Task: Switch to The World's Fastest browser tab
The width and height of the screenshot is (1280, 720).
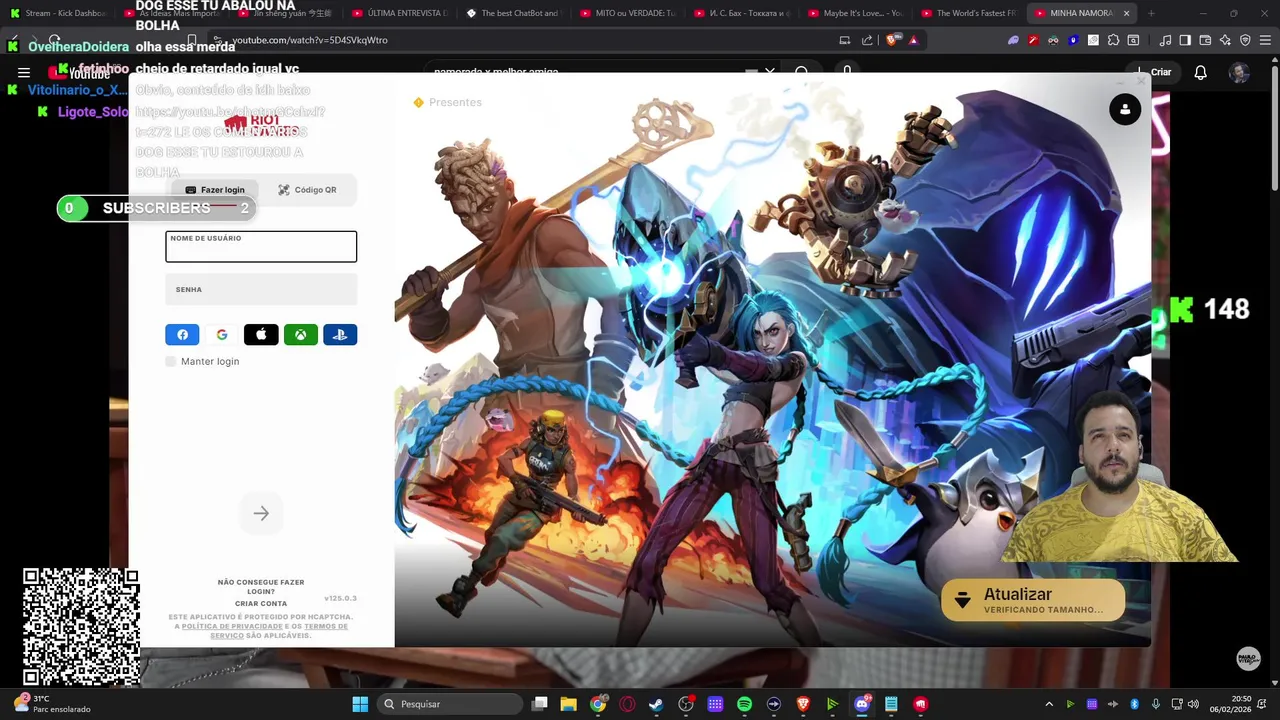Action: [969, 13]
